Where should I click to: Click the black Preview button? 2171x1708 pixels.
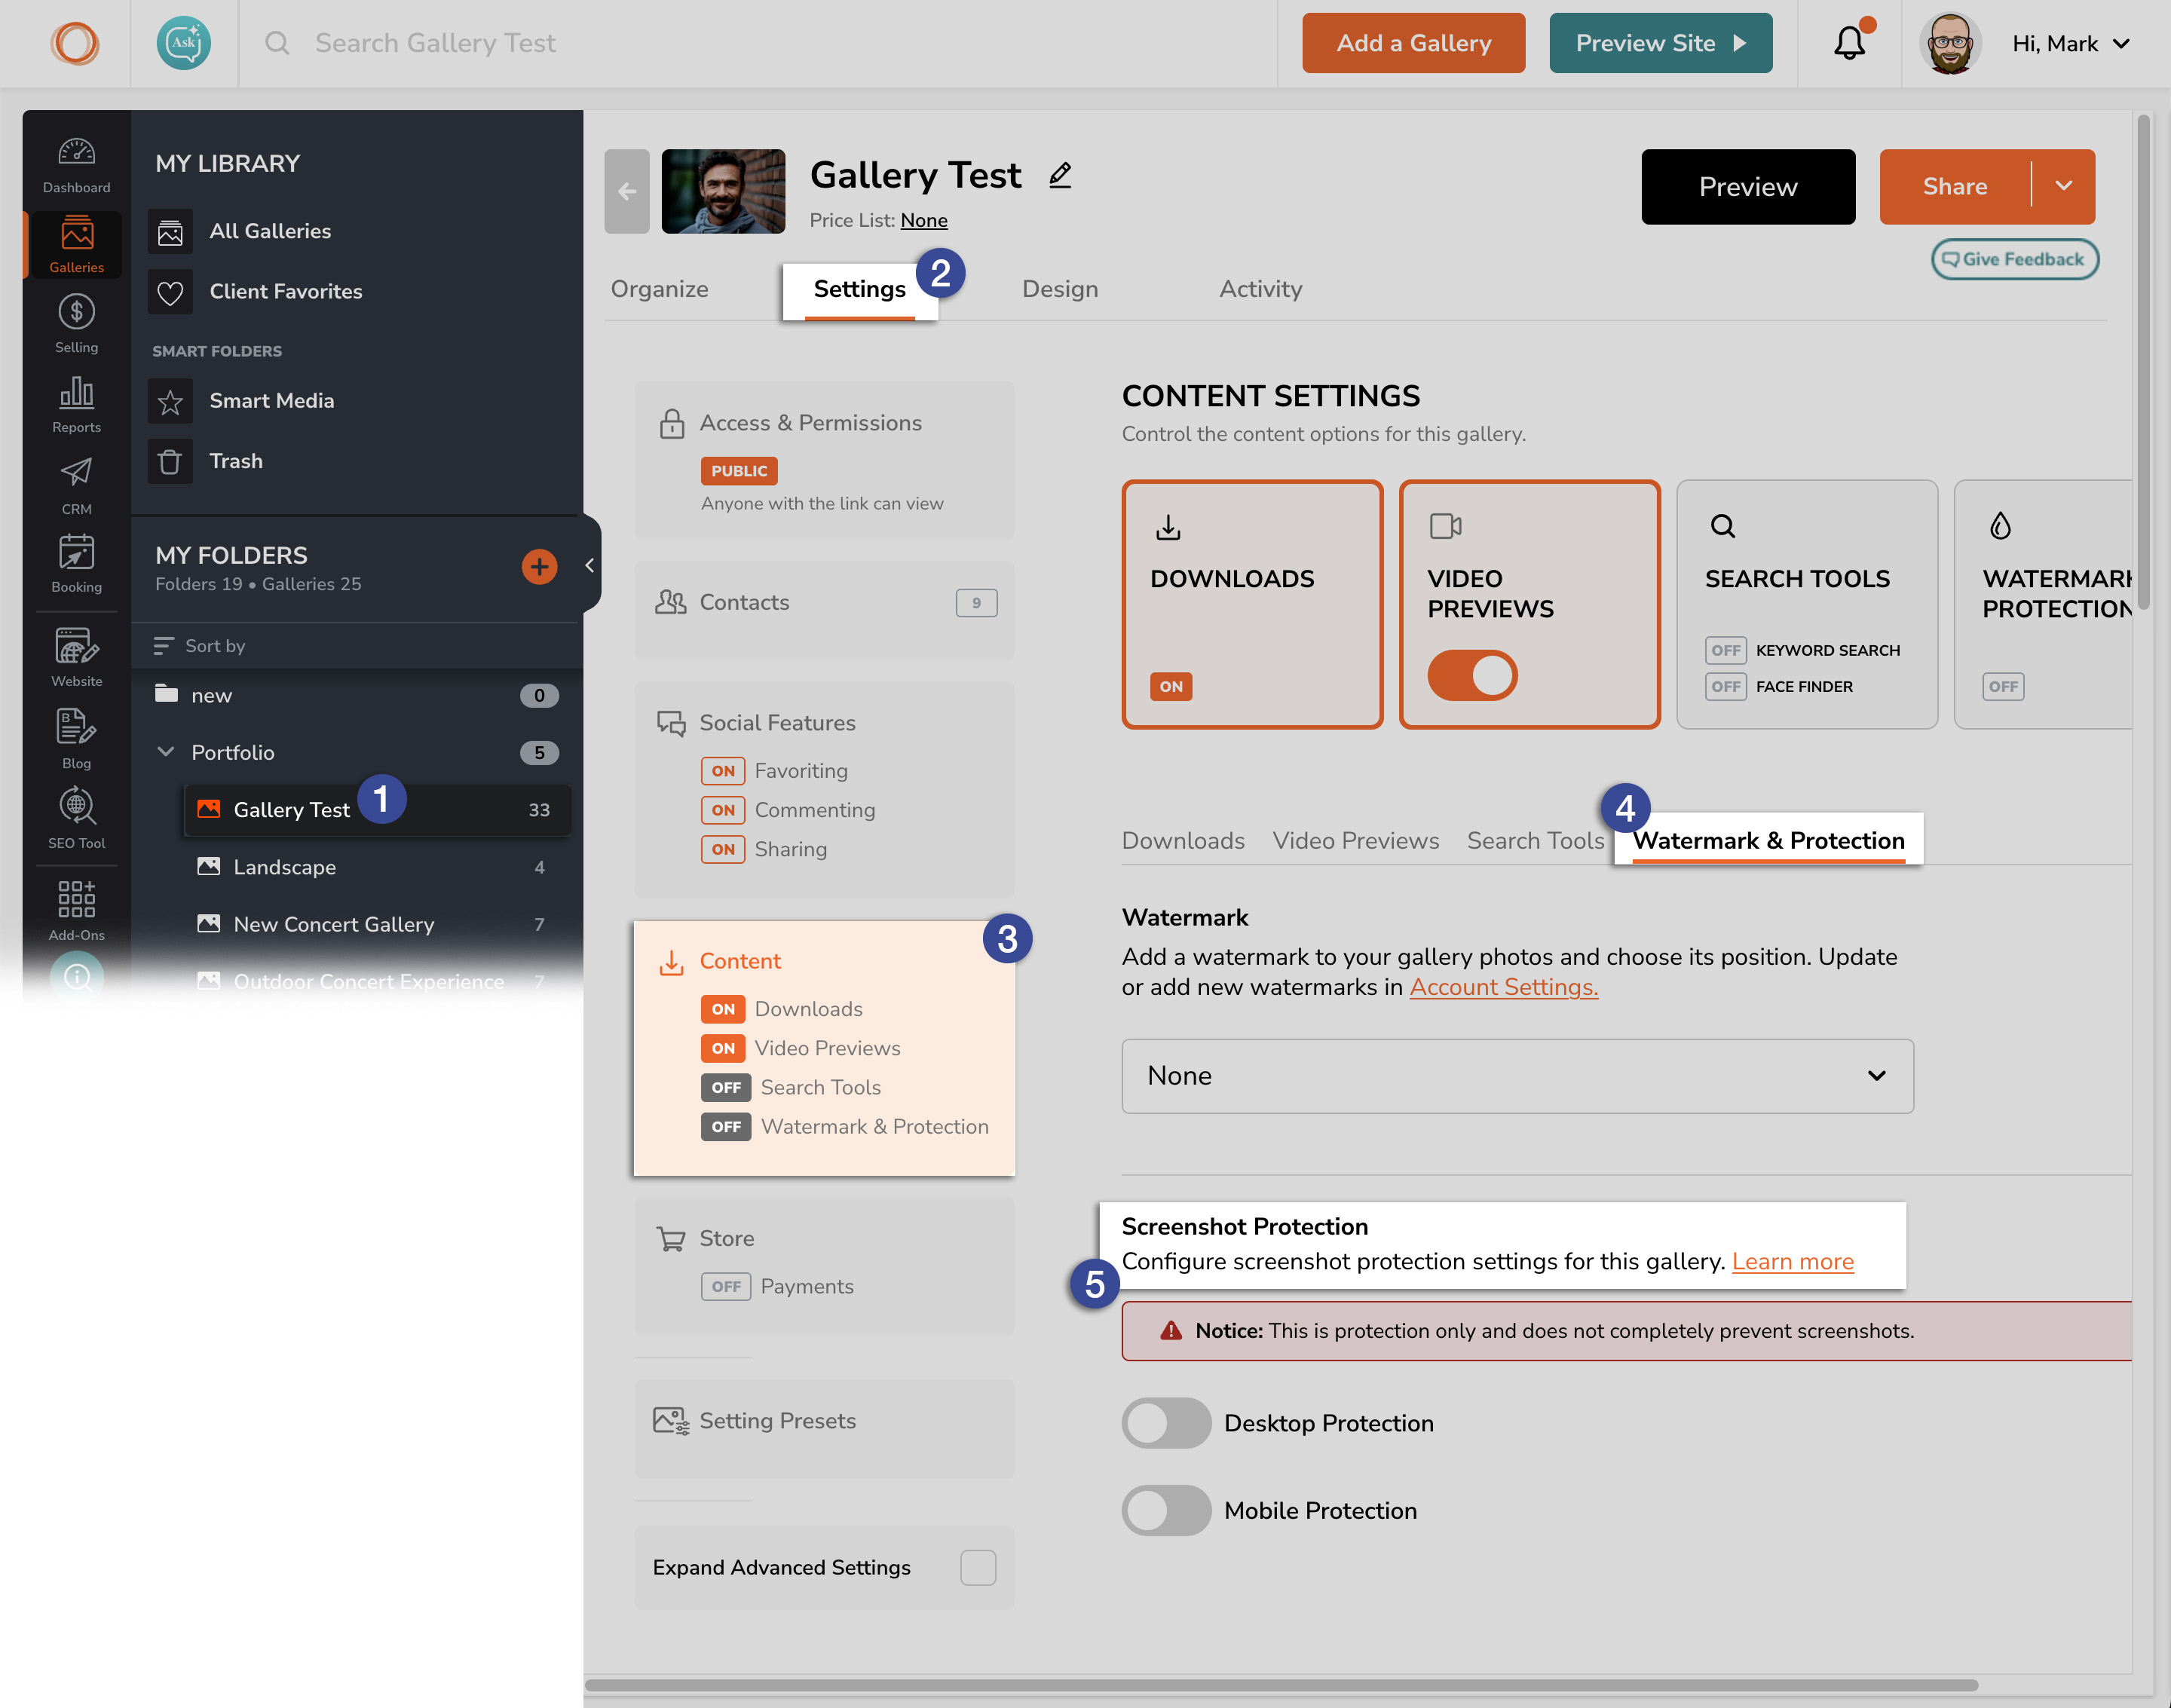(x=1747, y=187)
